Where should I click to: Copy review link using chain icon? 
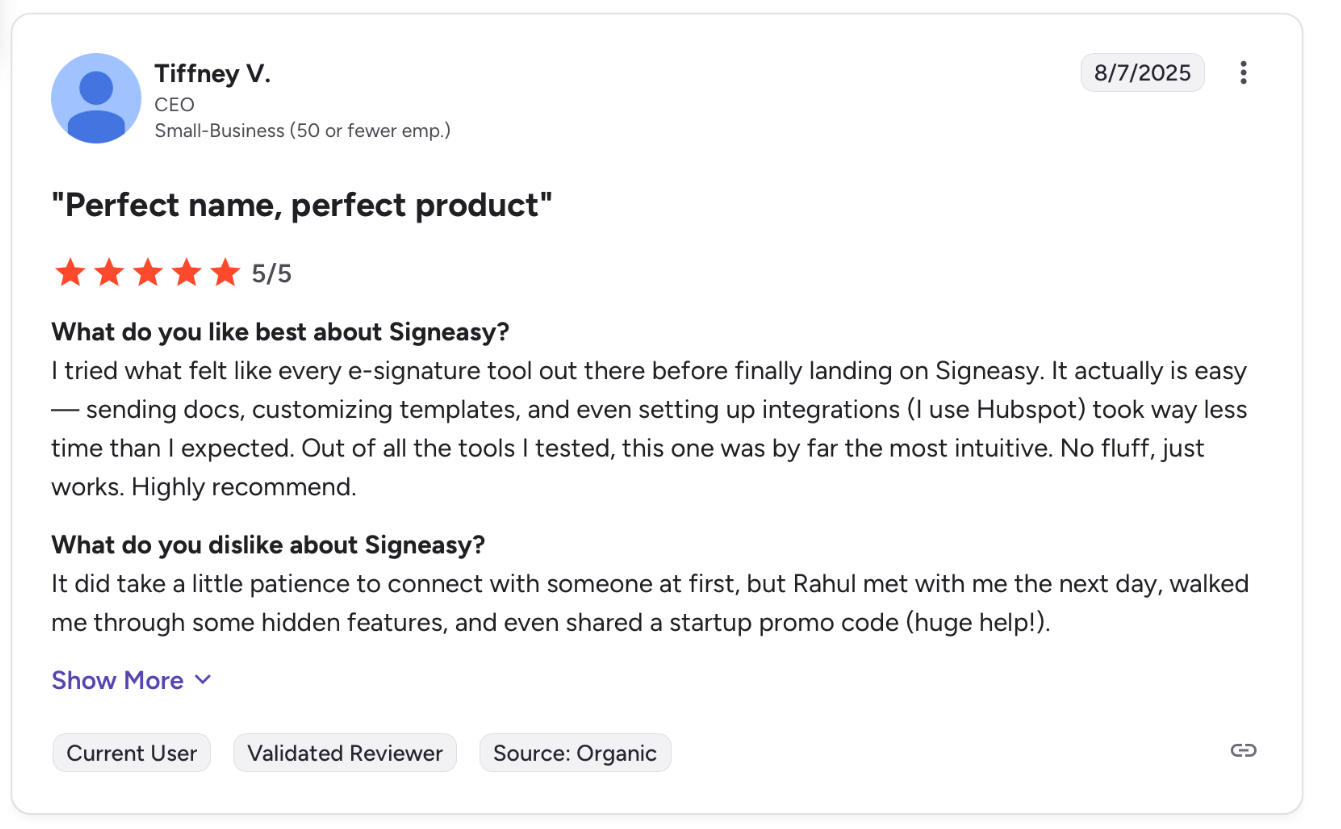pyautogui.click(x=1243, y=751)
